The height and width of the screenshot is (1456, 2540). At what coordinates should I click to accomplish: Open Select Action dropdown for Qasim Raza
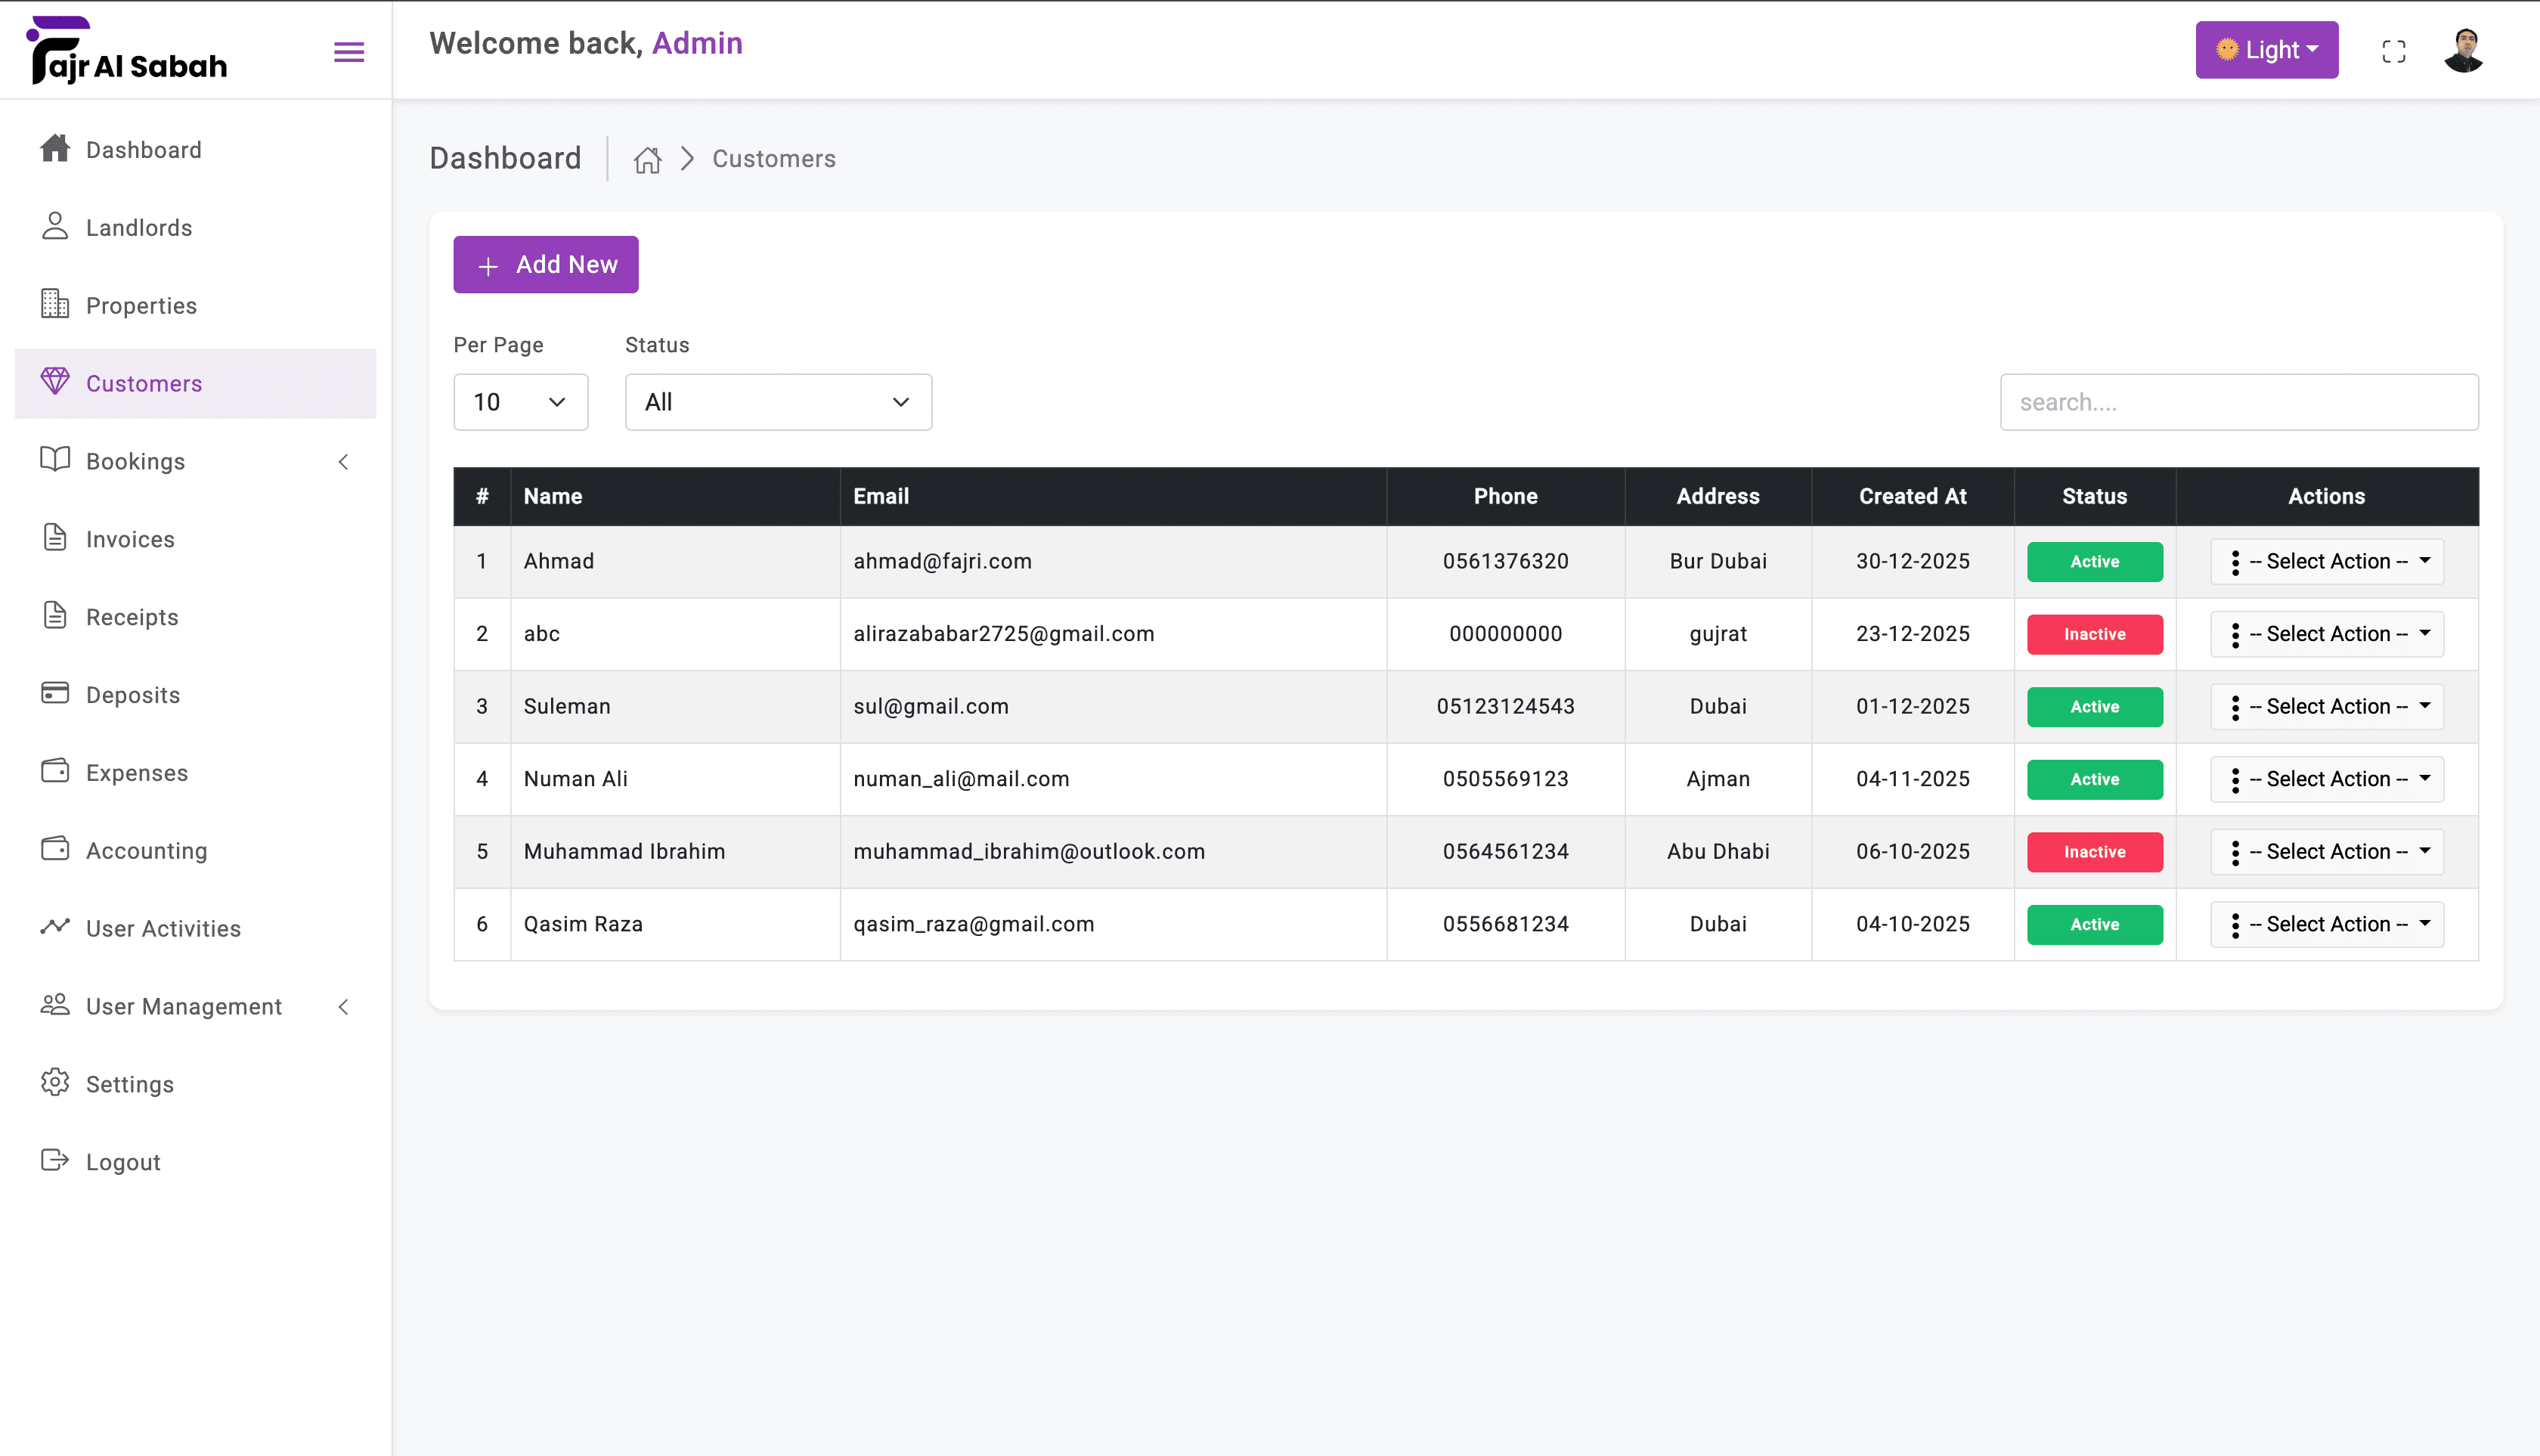coord(2326,925)
